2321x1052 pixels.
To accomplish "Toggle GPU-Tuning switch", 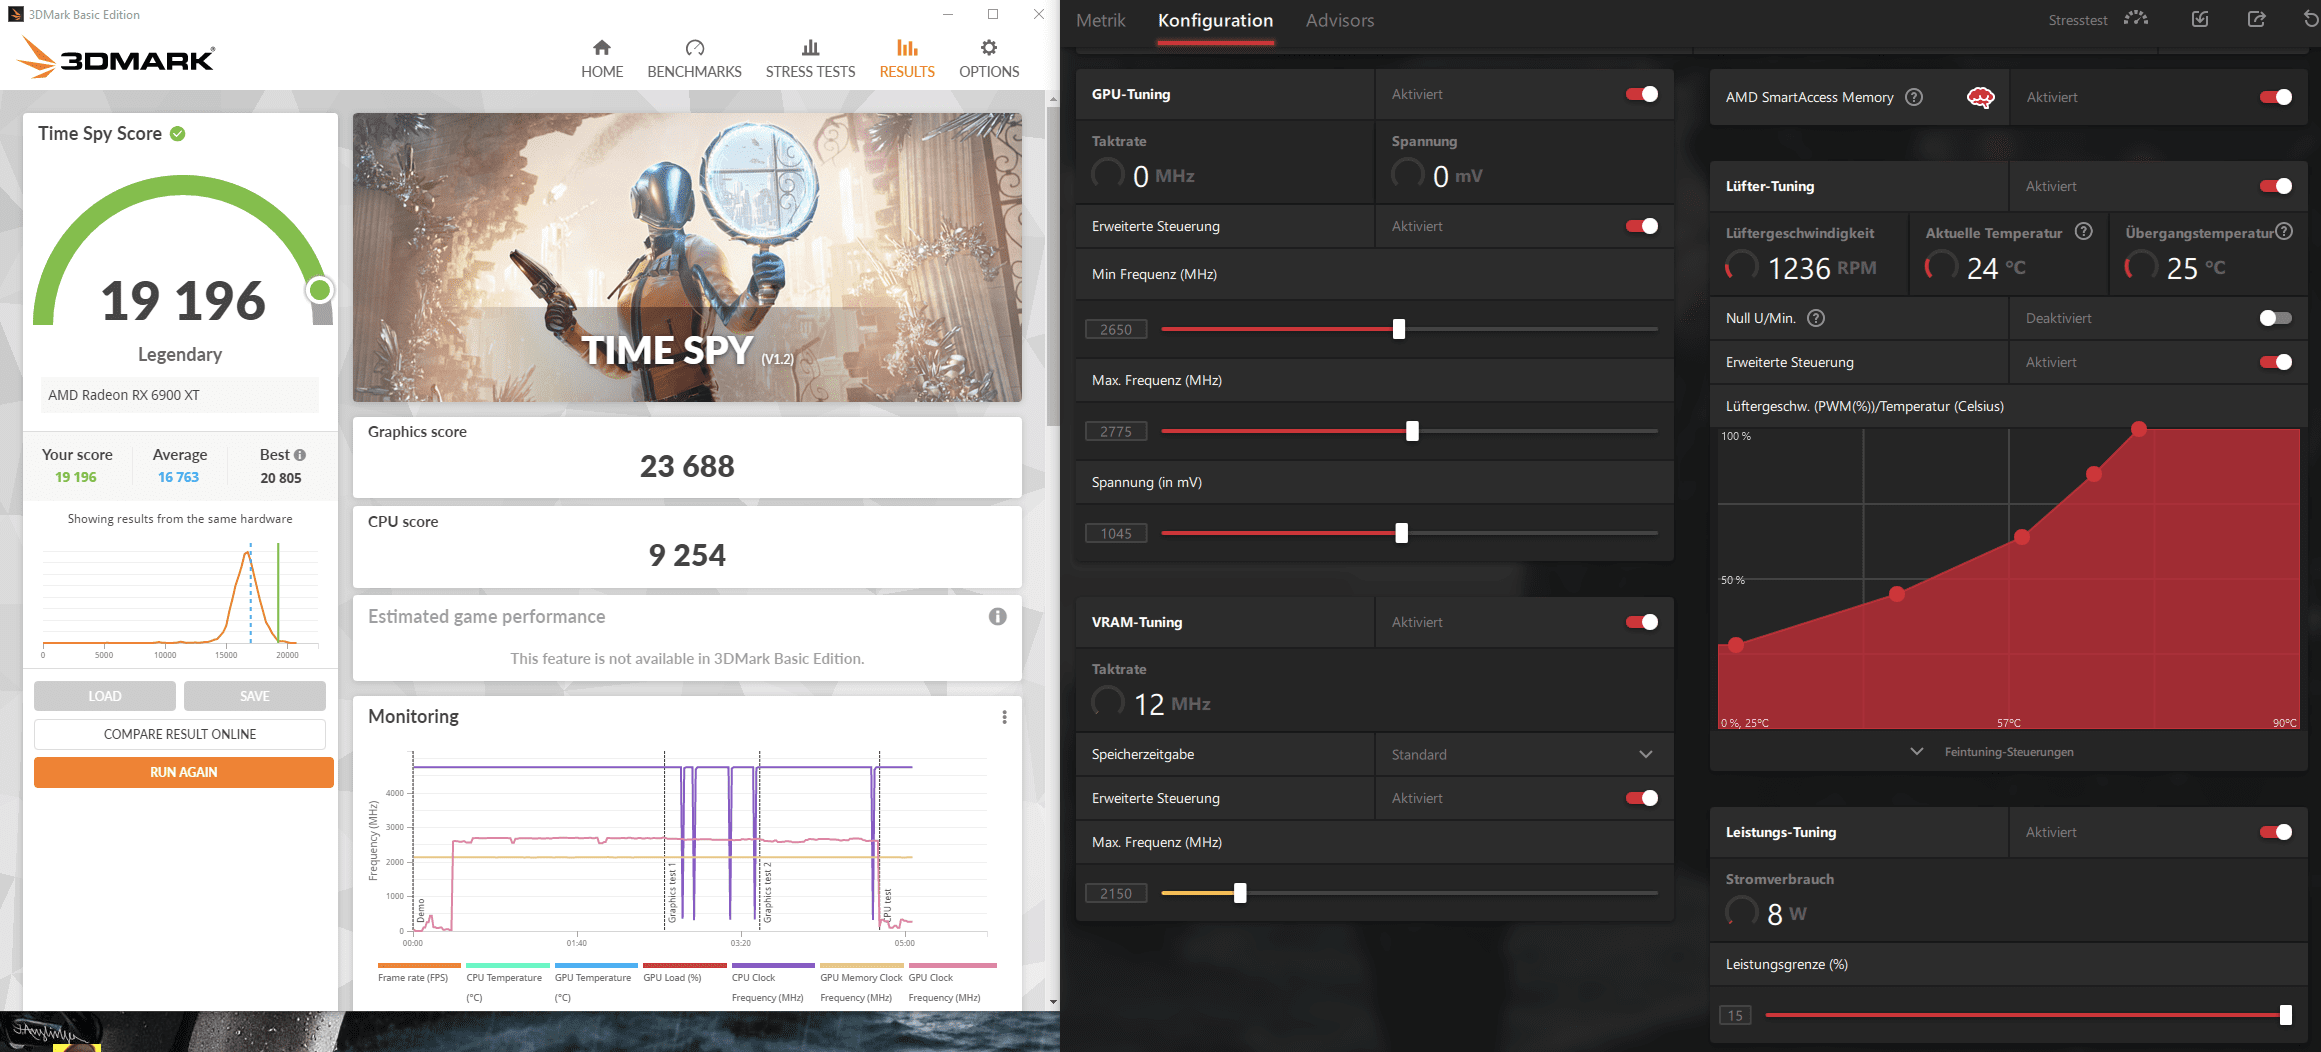I will pyautogui.click(x=1642, y=94).
